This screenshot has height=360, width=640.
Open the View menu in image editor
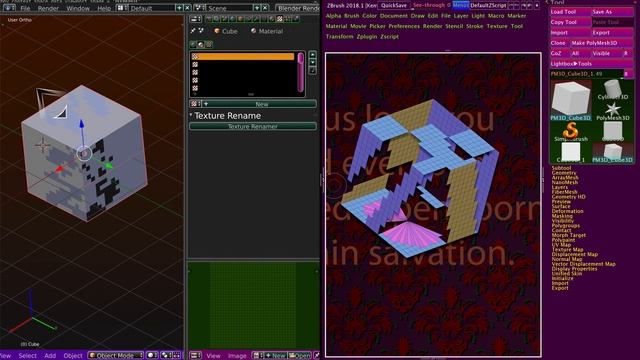coord(213,356)
